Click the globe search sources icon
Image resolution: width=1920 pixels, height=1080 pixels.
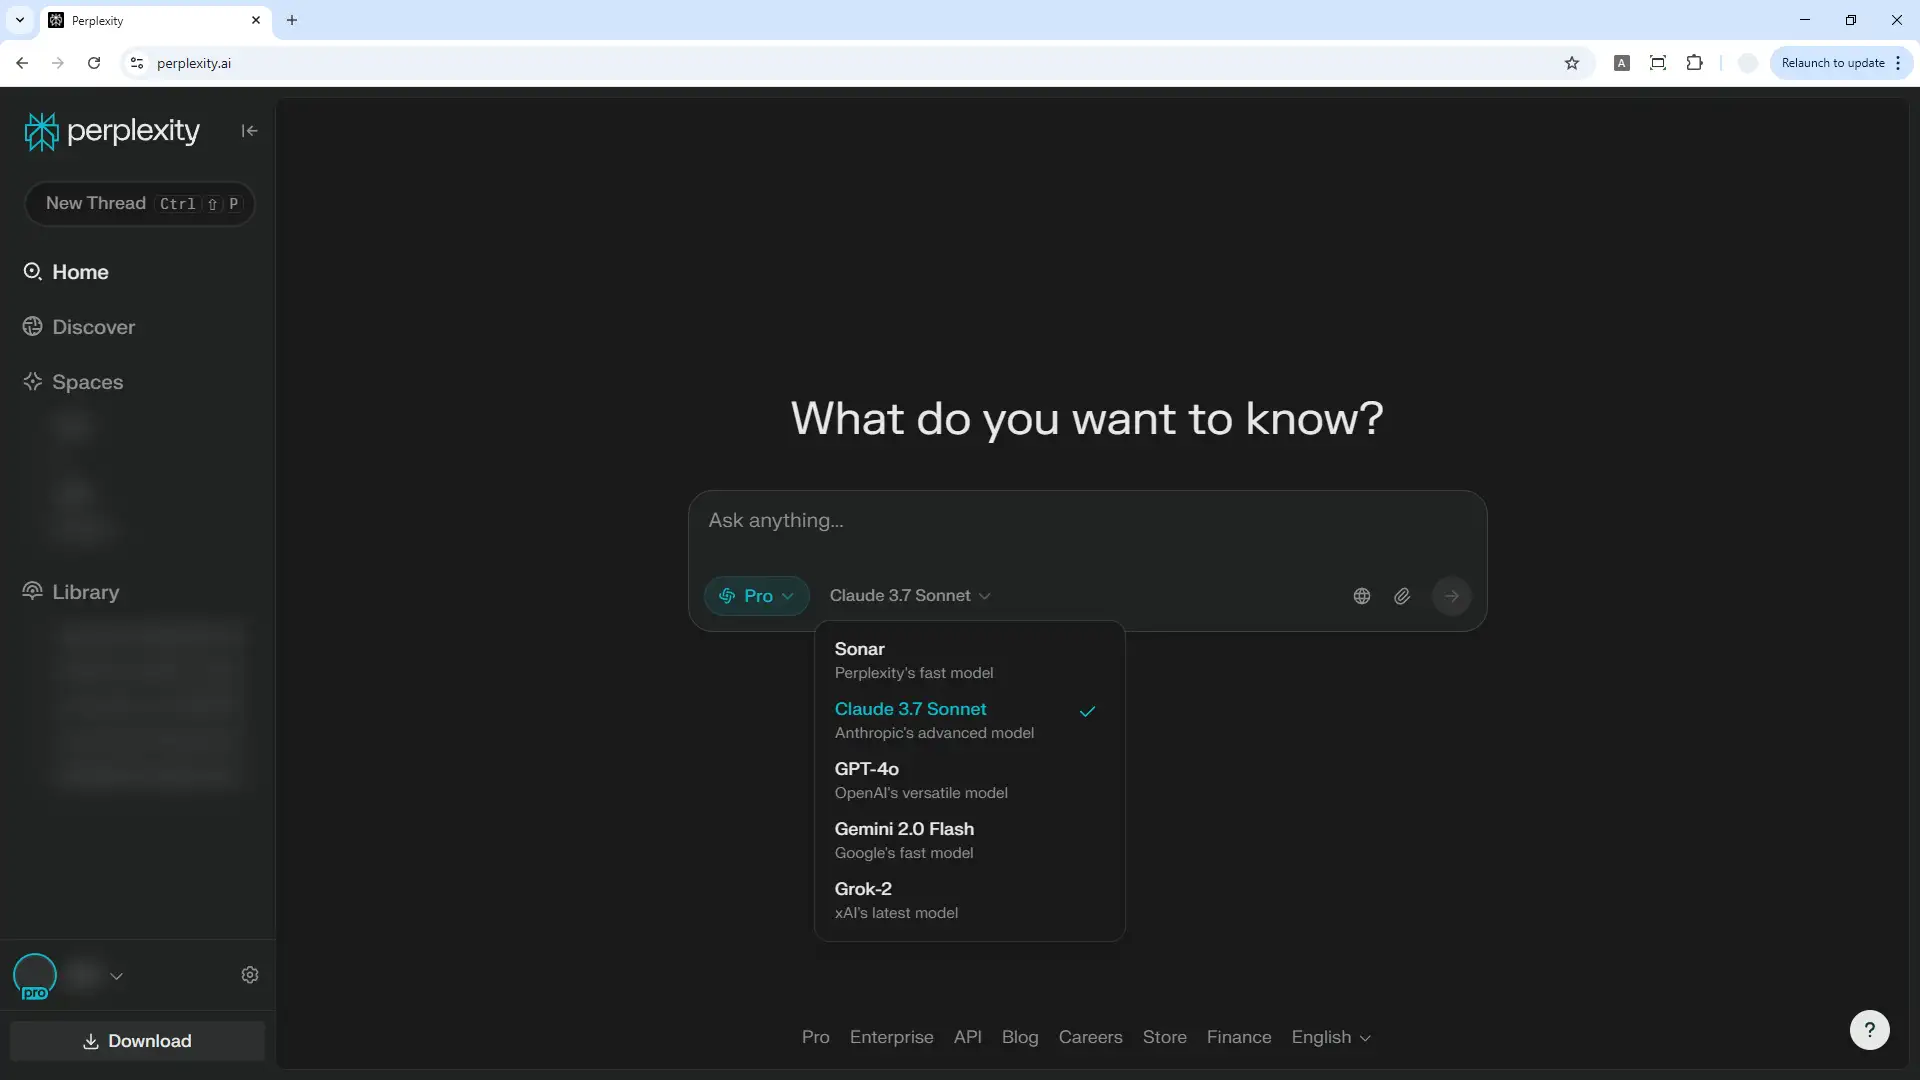[1361, 596]
